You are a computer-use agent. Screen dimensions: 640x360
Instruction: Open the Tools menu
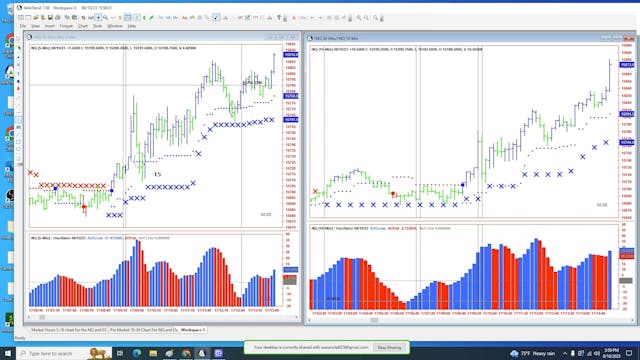[97, 26]
